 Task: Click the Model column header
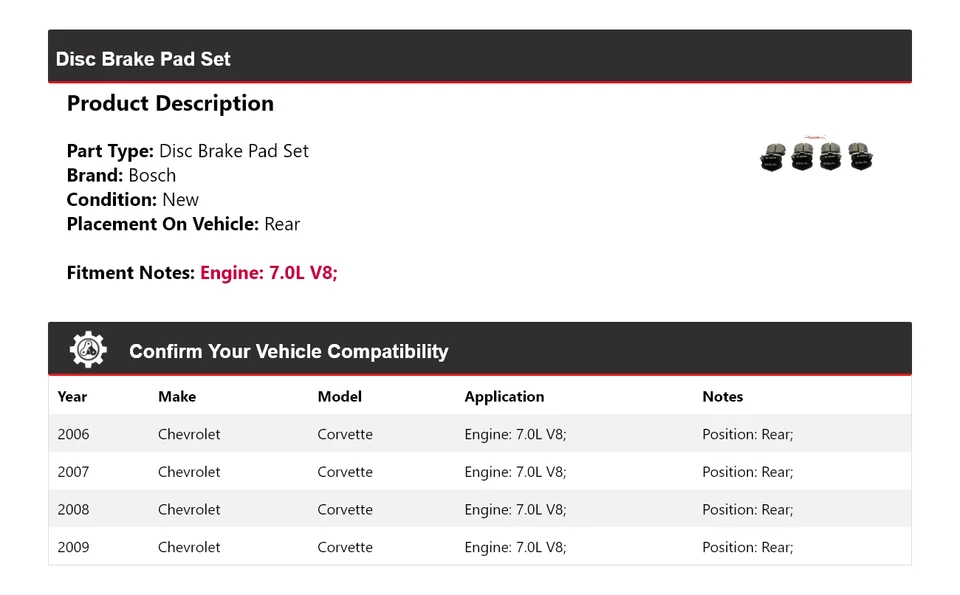coord(340,397)
